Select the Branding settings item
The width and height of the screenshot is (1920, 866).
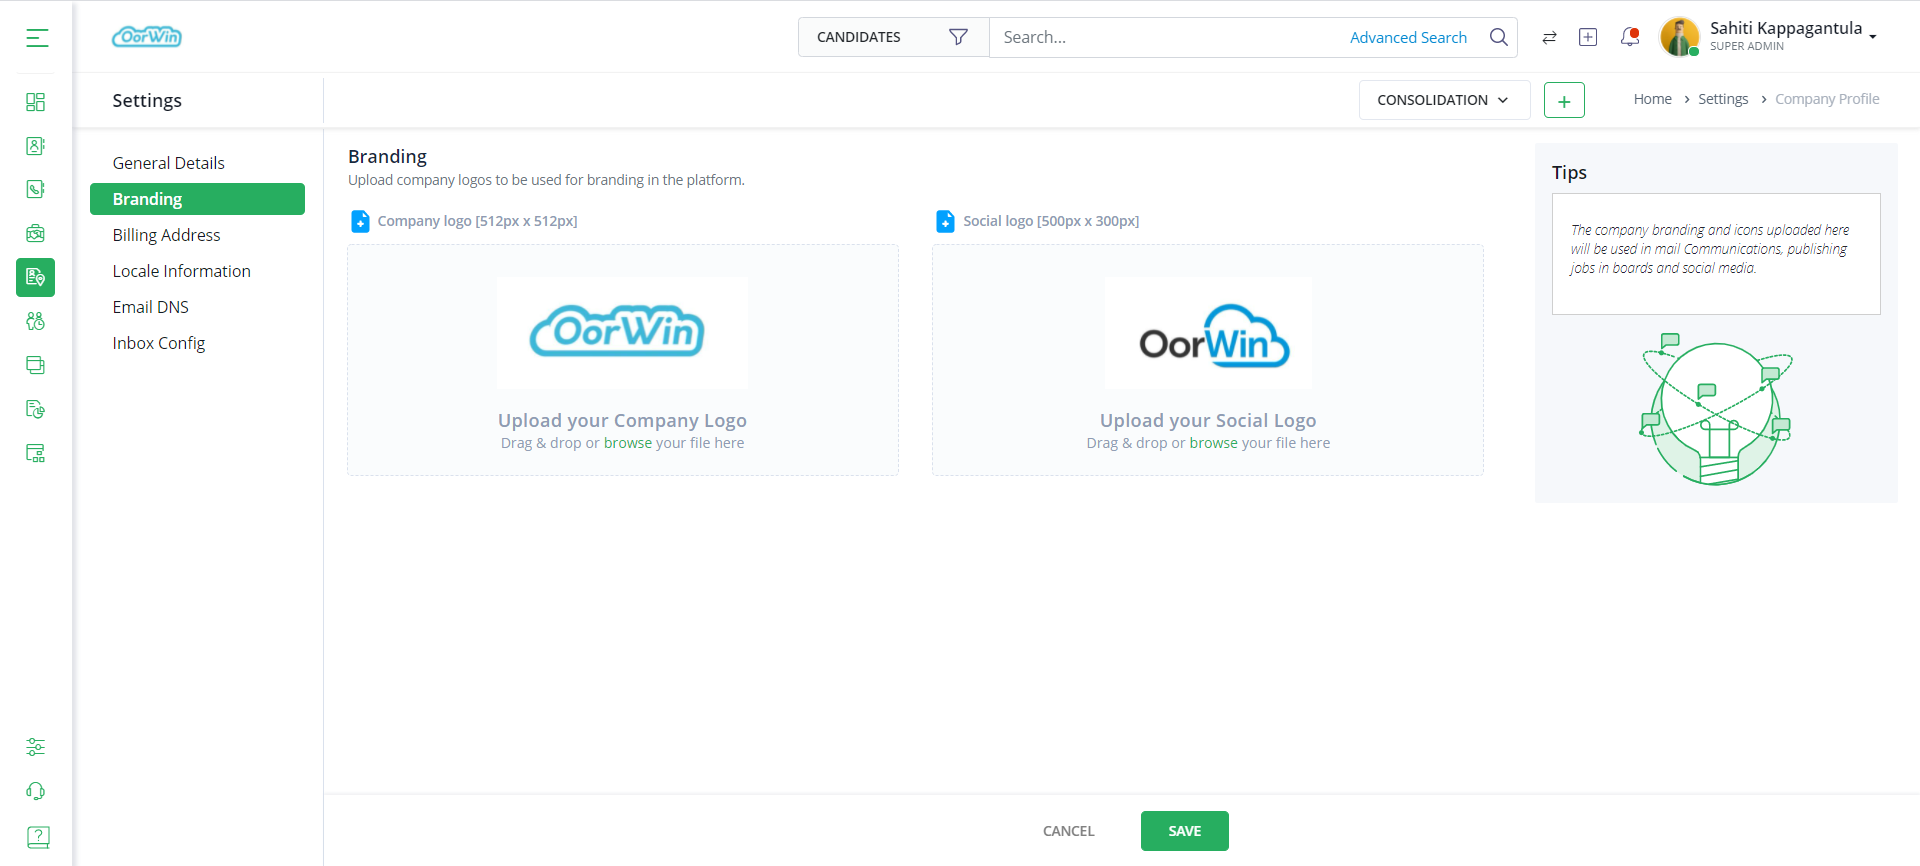coord(197,199)
